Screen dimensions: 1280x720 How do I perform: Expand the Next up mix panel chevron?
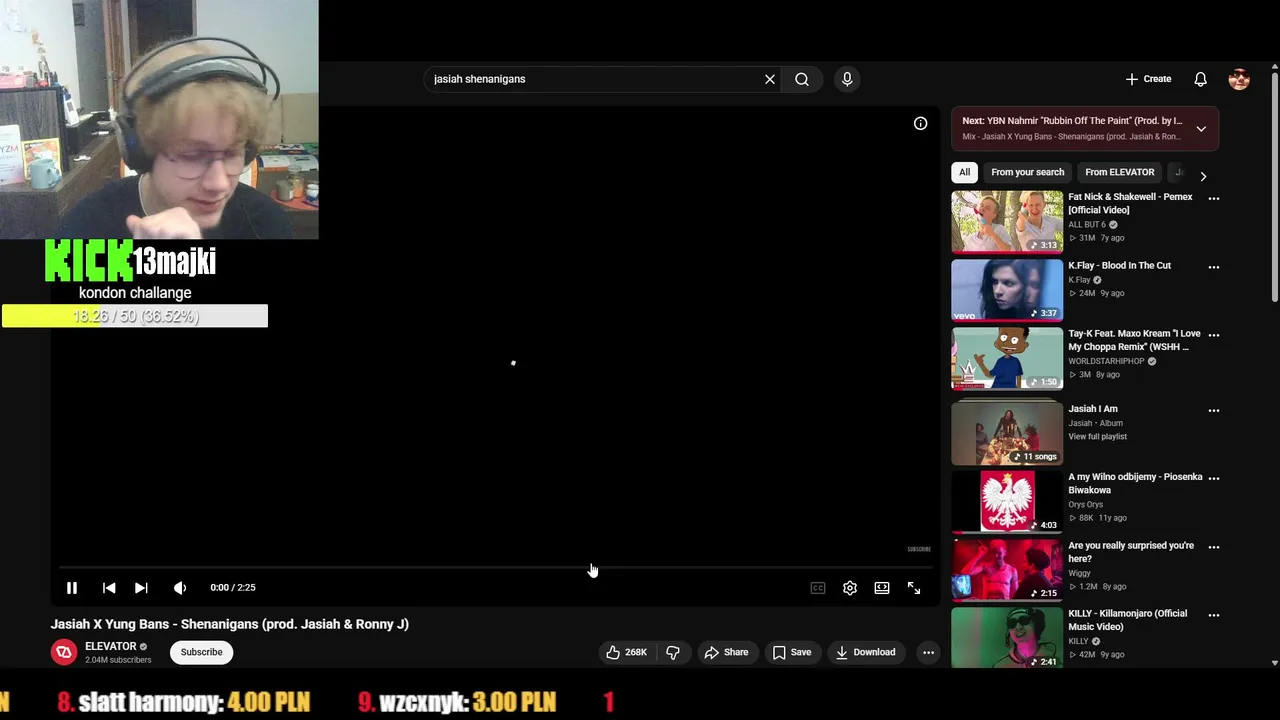(1201, 129)
